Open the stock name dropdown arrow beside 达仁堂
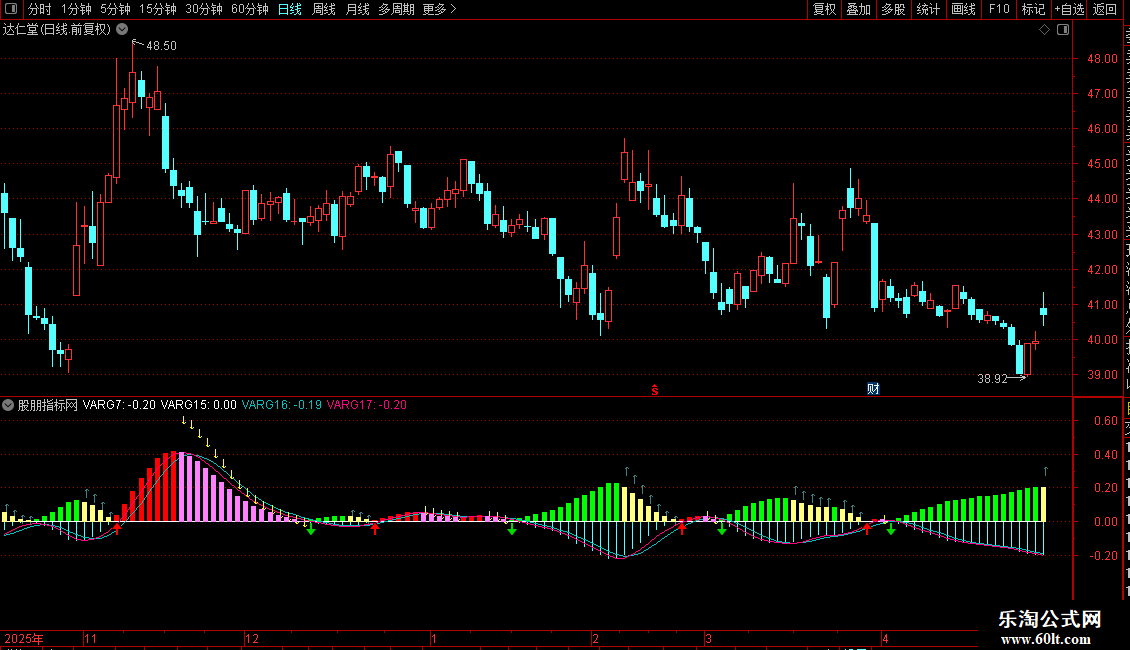Viewport: 1130px width, 650px height. coord(123,30)
